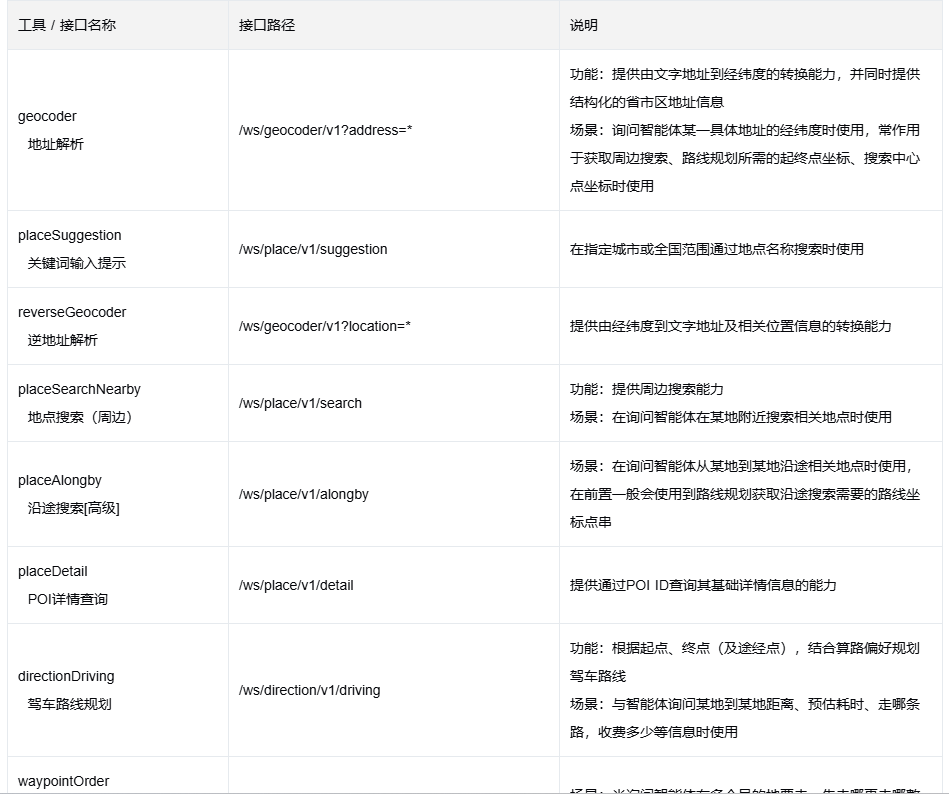Click the placeSearchNearby tool name
The image size is (949, 794).
click(79, 389)
